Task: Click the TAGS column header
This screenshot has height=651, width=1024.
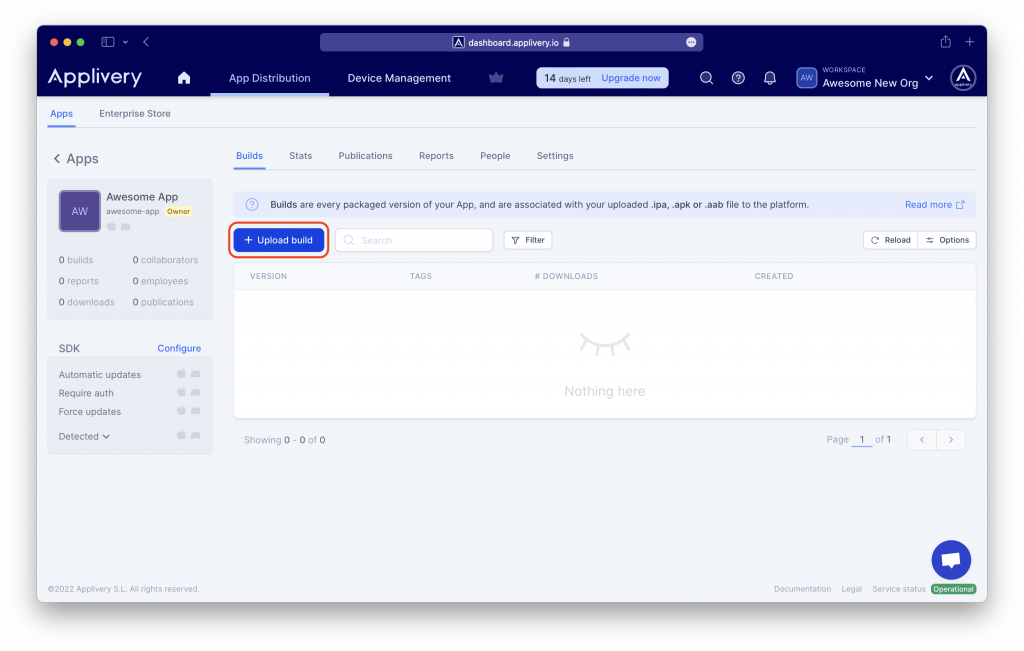Action: pos(421,276)
